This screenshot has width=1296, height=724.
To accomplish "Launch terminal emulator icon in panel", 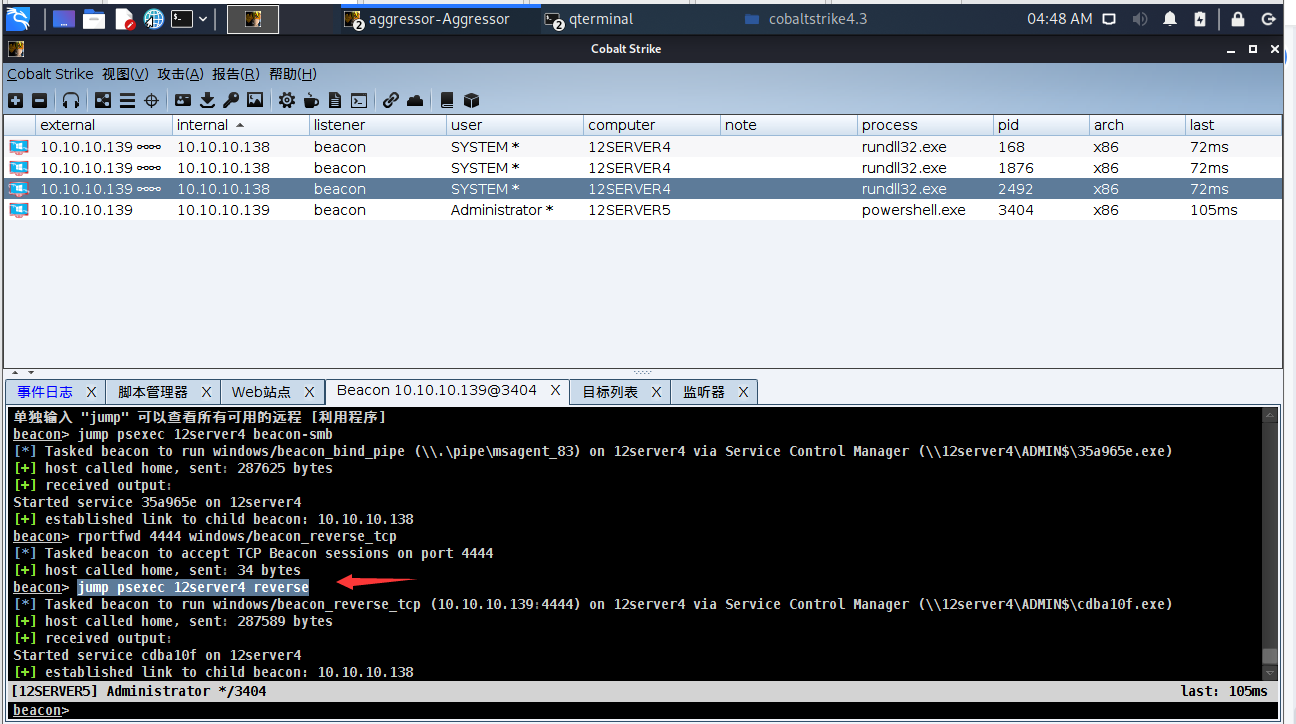I will tap(182, 18).
